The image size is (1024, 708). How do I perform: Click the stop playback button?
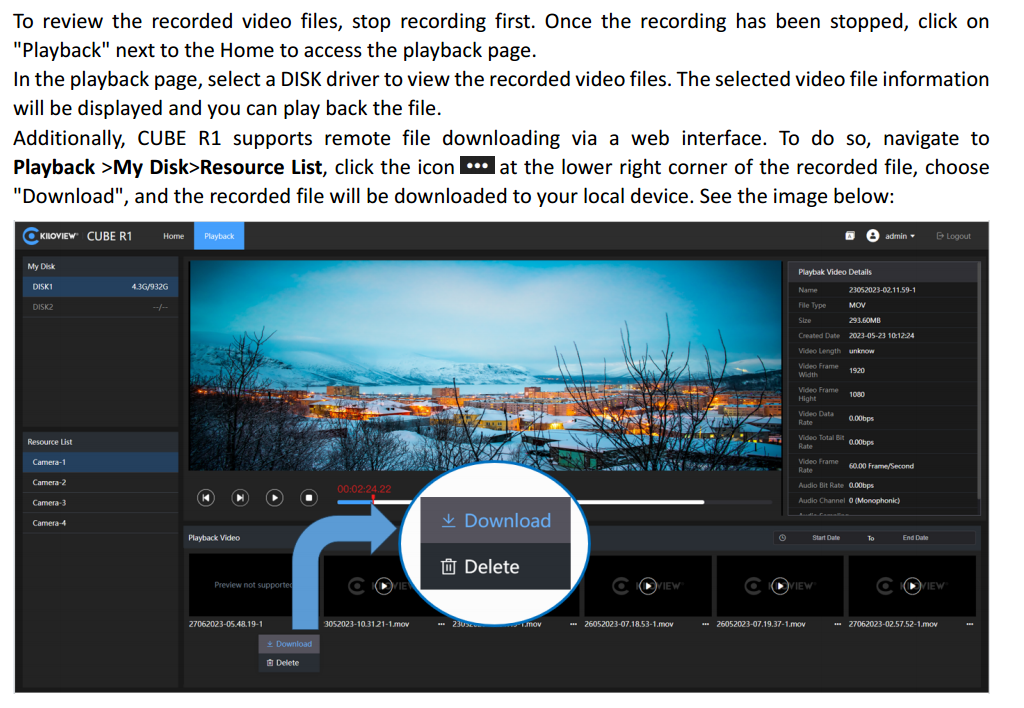tap(309, 498)
